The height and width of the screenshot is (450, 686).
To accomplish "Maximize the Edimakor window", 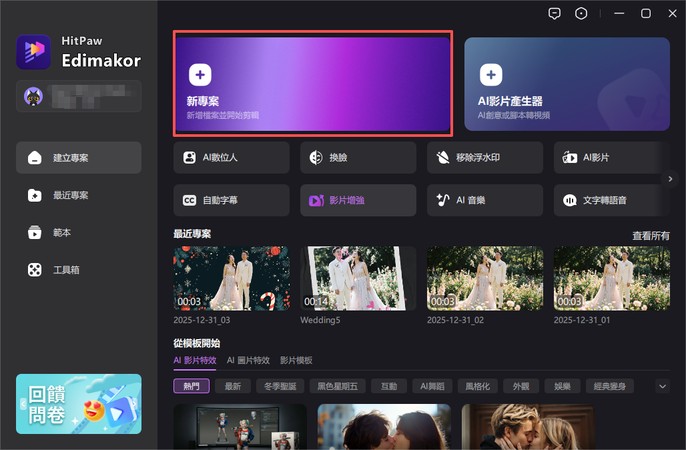I will pos(646,14).
